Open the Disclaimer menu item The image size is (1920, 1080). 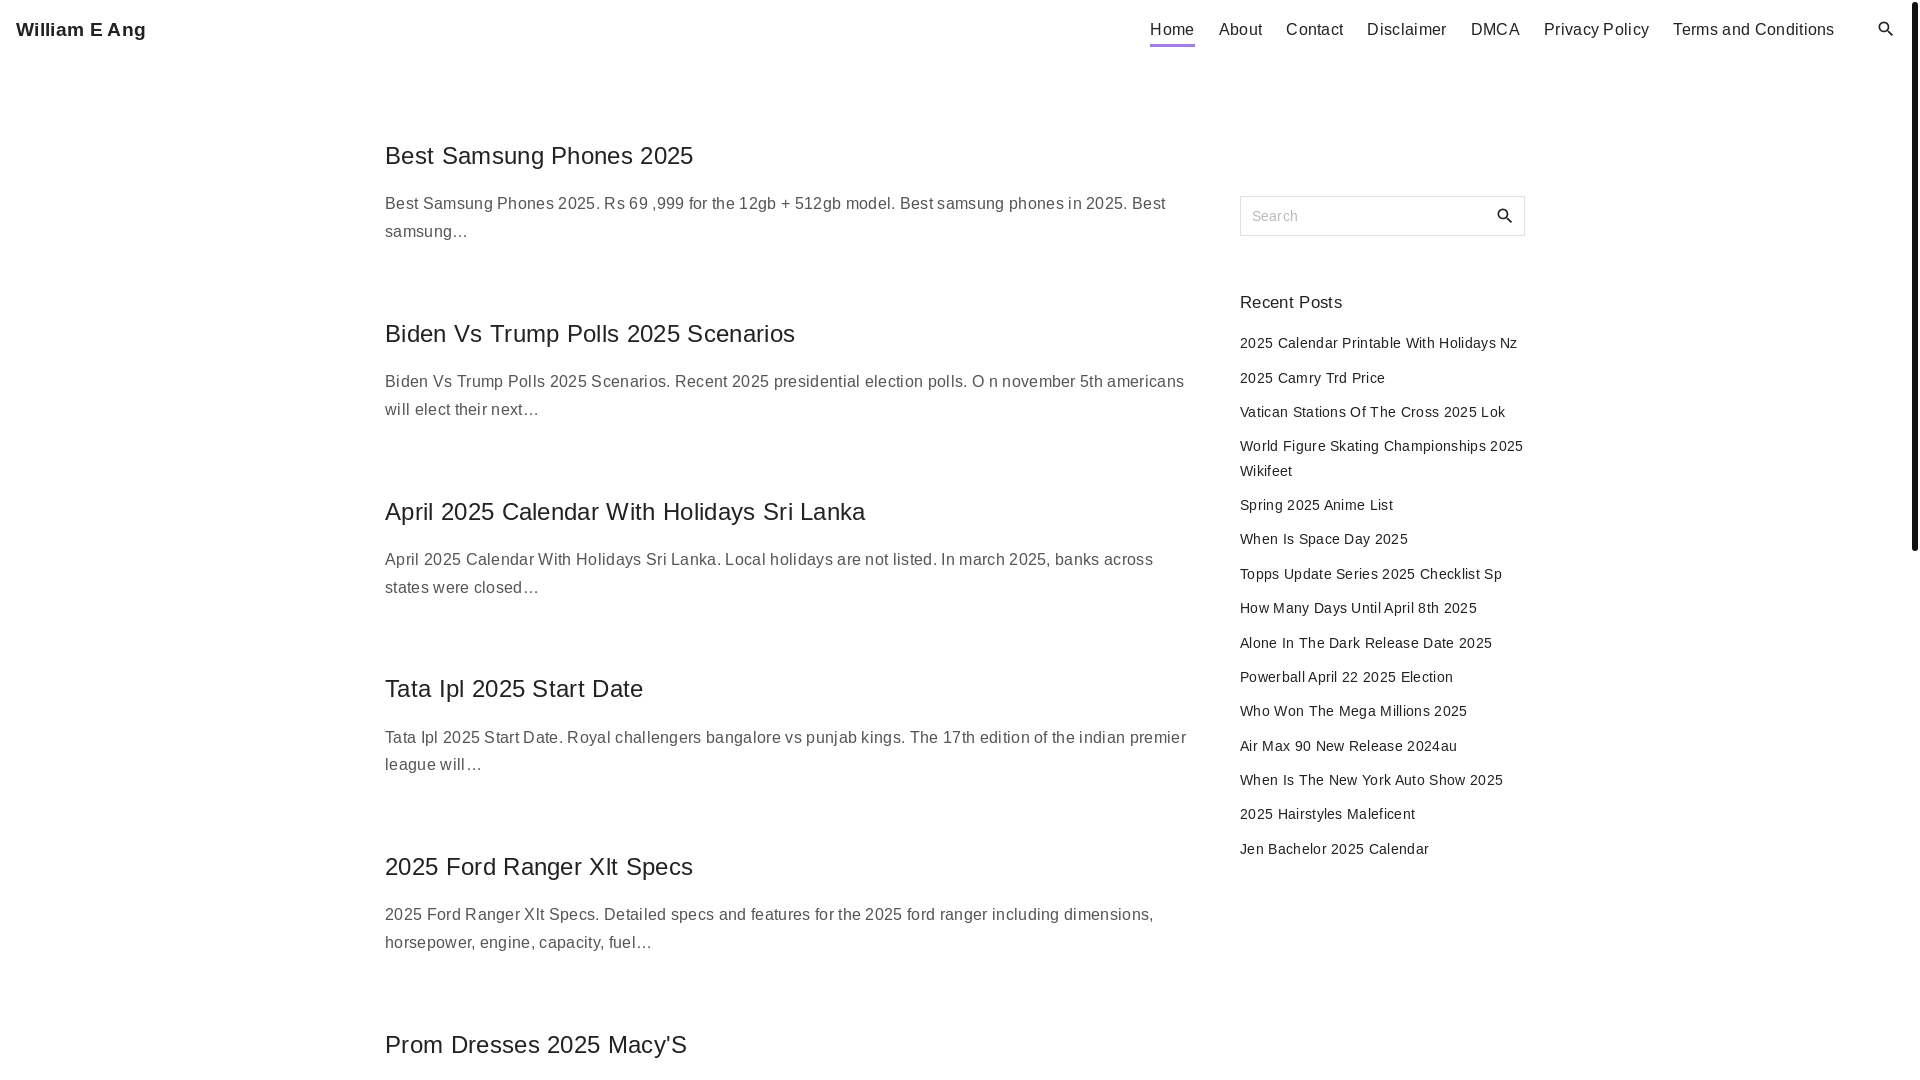[1406, 30]
